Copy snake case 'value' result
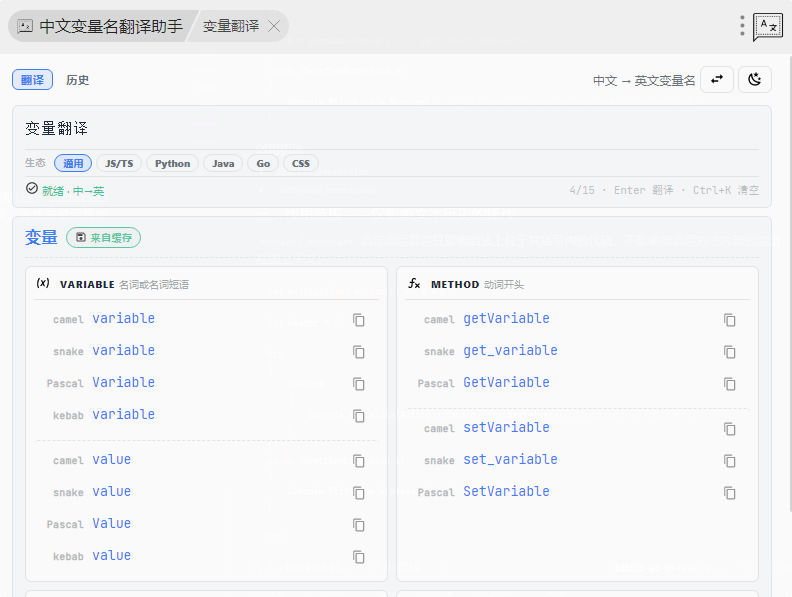792x597 pixels. (x=359, y=493)
